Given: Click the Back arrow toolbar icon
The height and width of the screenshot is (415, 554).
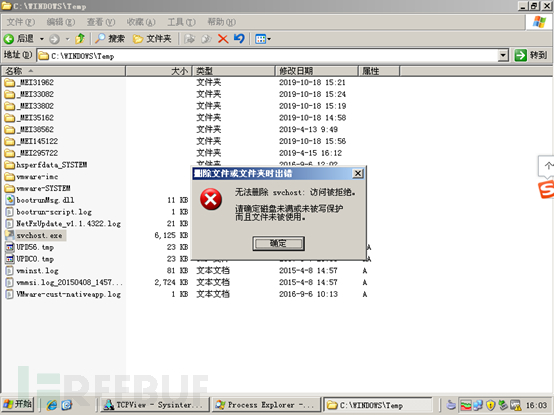Looking at the screenshot, I should tap(9, 39).
